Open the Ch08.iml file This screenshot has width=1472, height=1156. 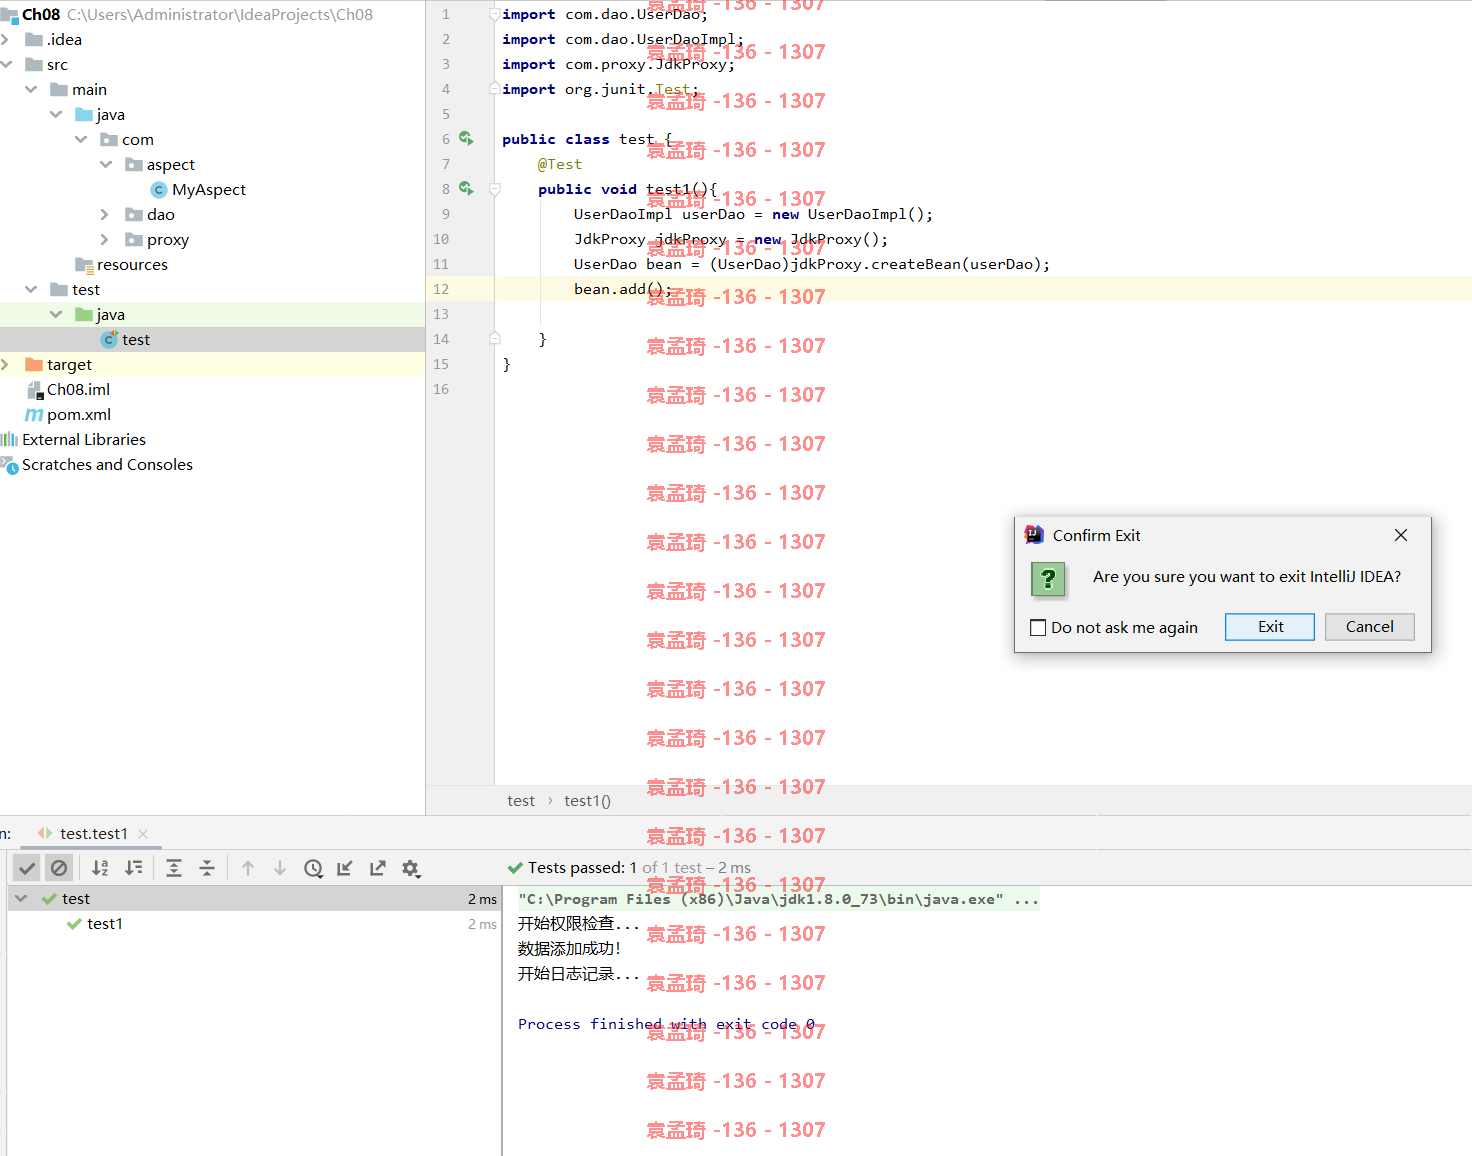(77, 389)
